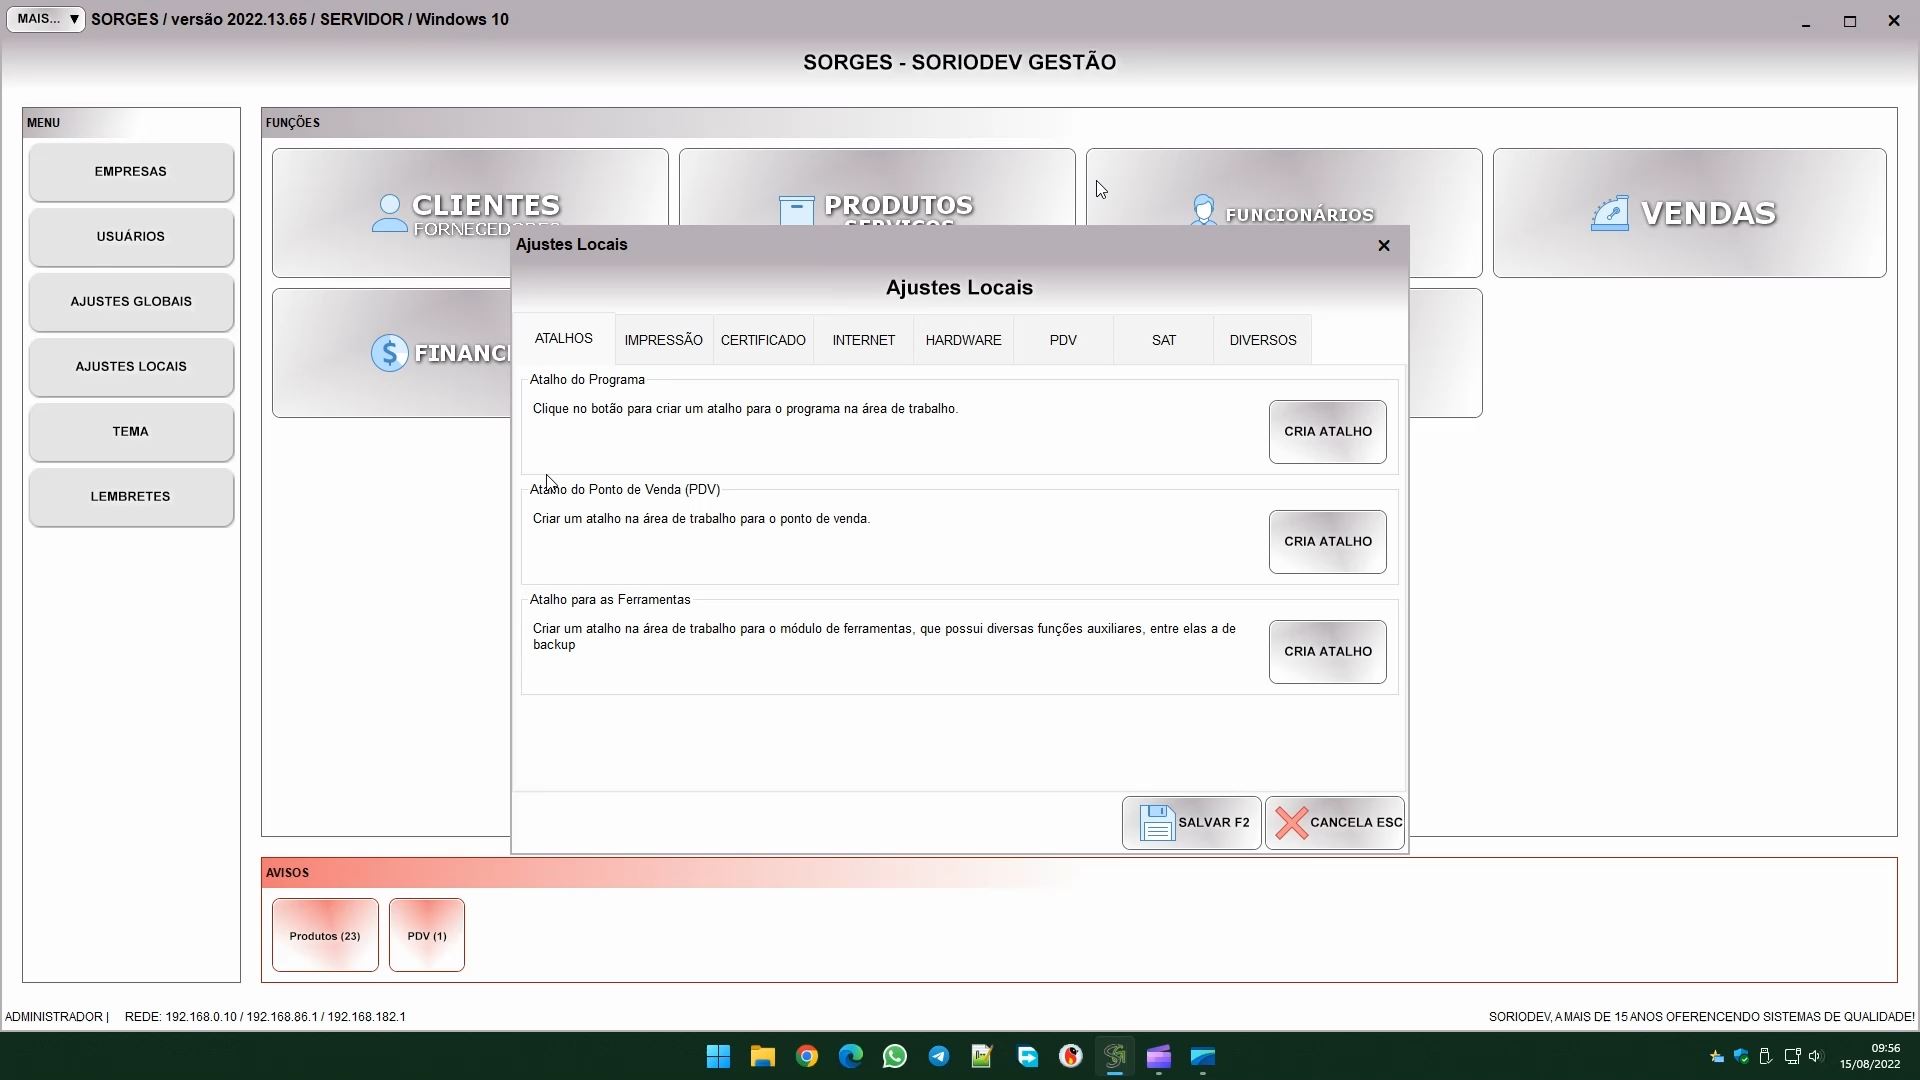Click the star-flagged tray icon
The width and height of the screenshot is (1920, 1080).
pos(1717,1057)
